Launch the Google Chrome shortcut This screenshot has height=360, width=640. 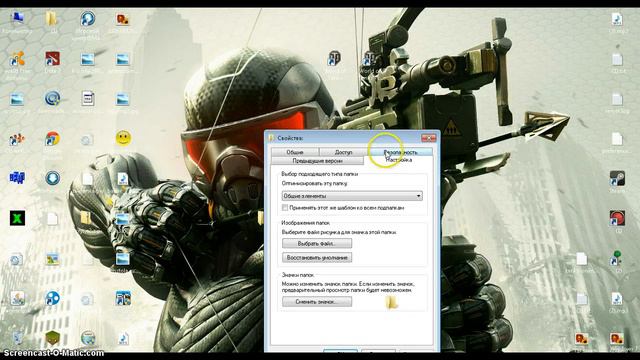52,139
